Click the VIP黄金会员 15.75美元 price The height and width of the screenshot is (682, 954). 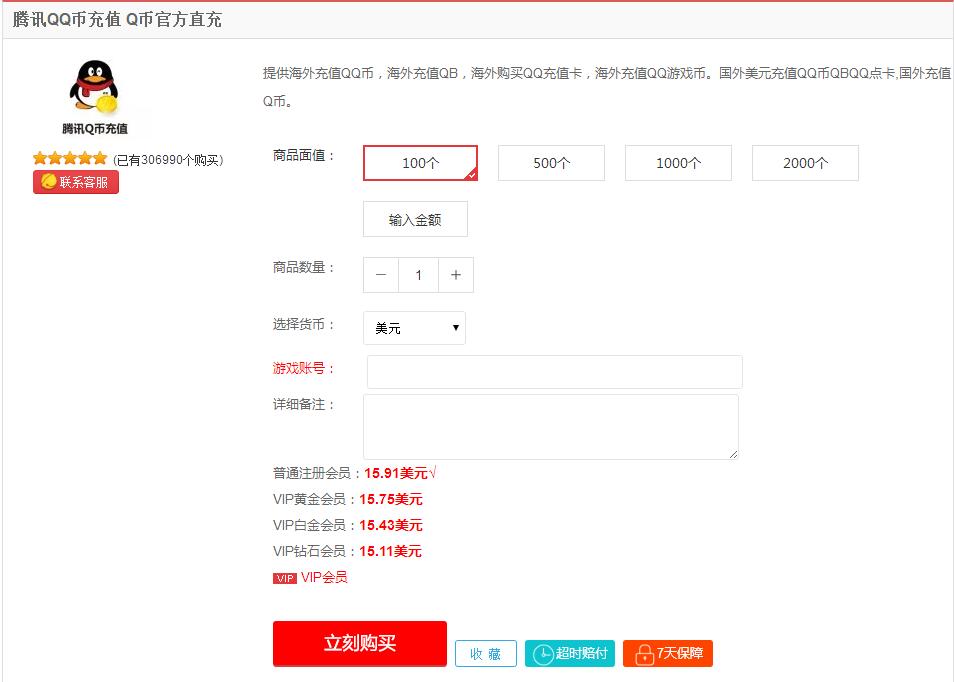click(x=391, y=499)
